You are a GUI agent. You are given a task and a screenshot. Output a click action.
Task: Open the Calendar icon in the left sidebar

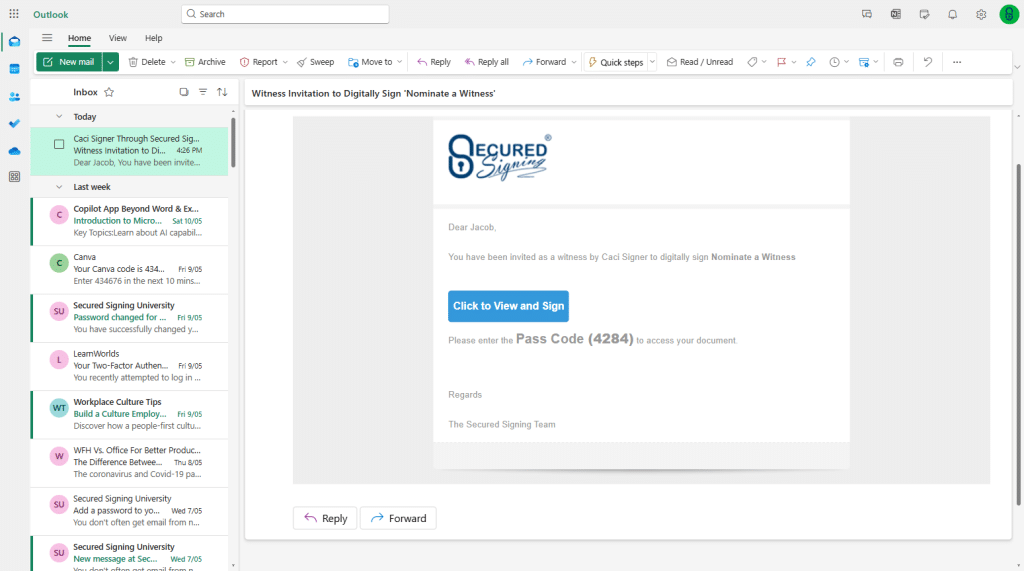pos(14,69)
